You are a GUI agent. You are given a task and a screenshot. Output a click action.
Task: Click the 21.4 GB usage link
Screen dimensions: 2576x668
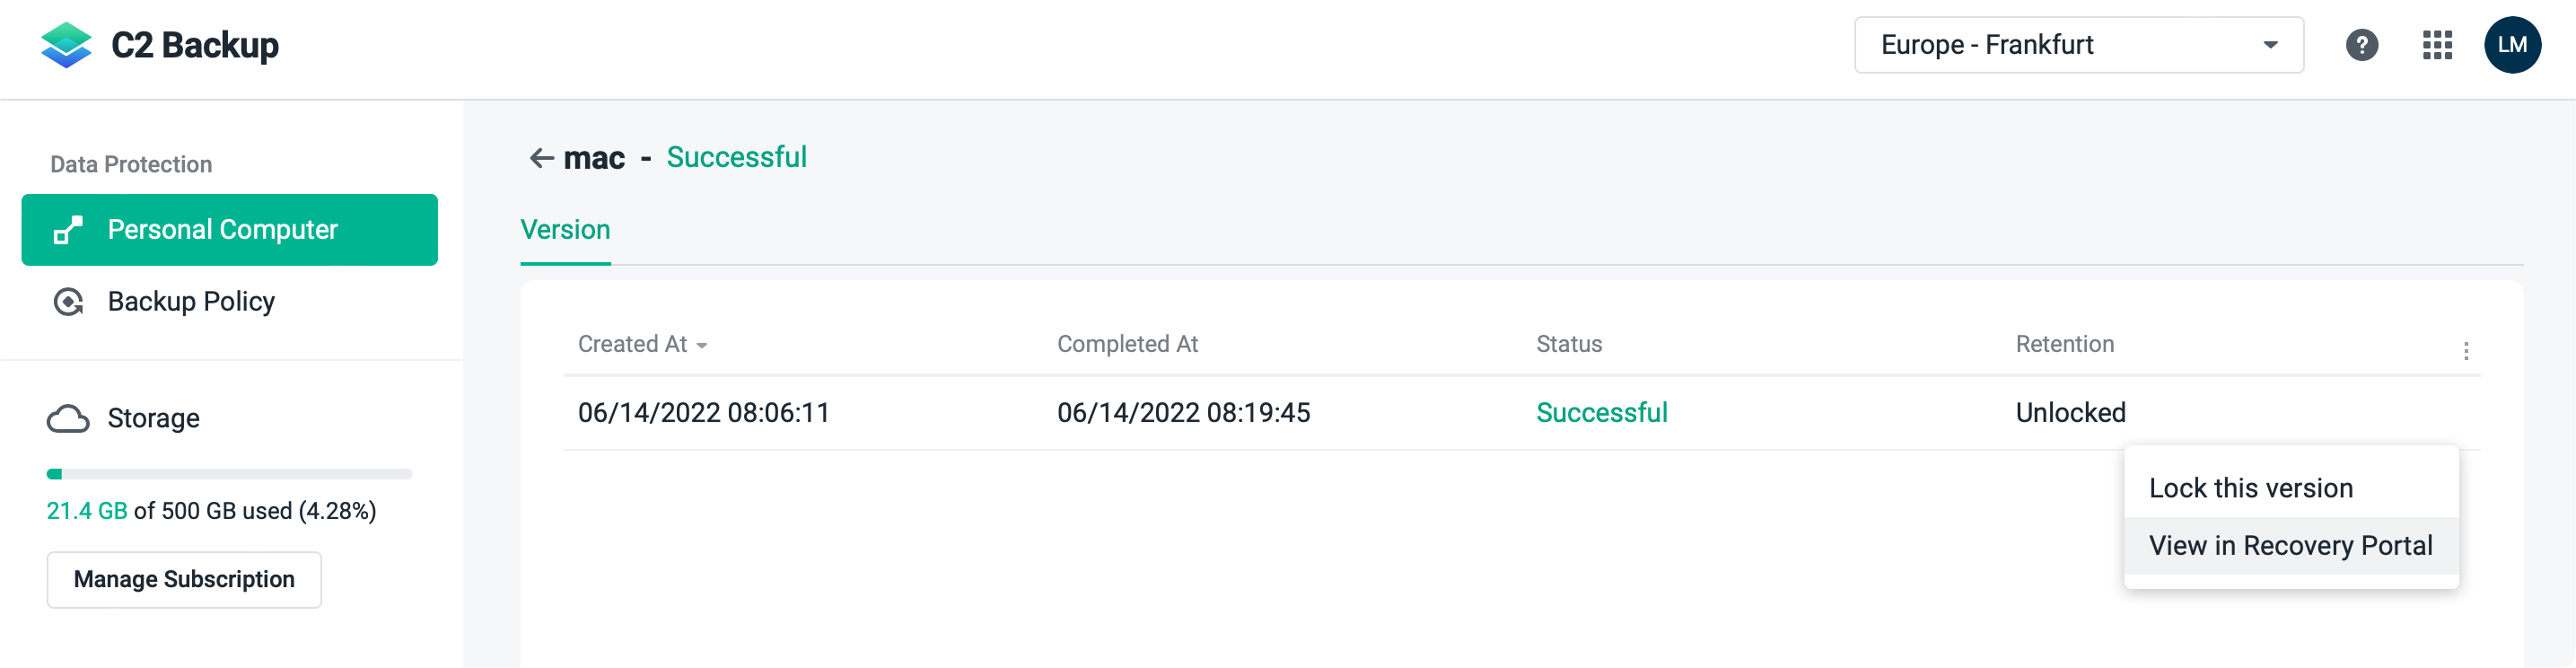87,511
